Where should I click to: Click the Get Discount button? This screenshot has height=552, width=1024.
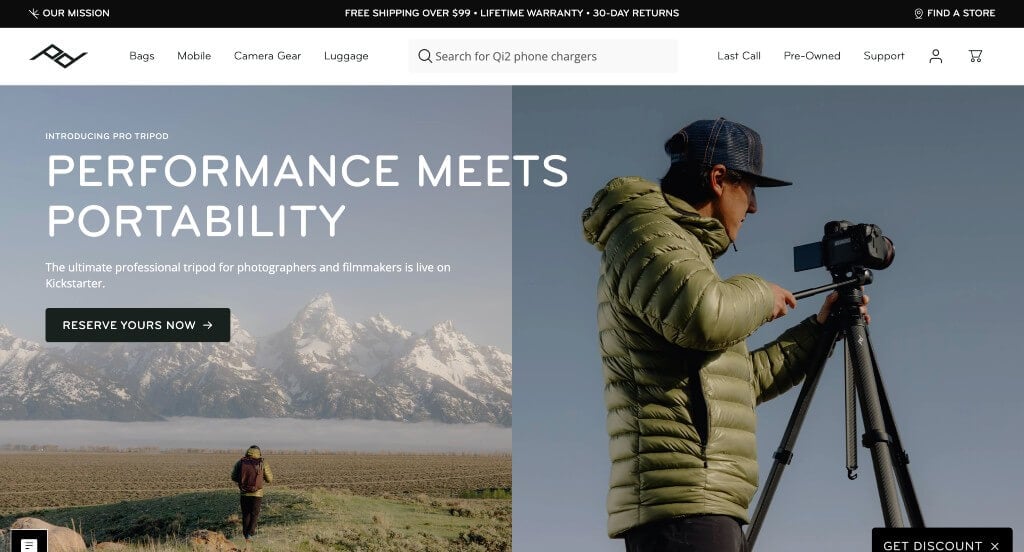click(932, 545)
